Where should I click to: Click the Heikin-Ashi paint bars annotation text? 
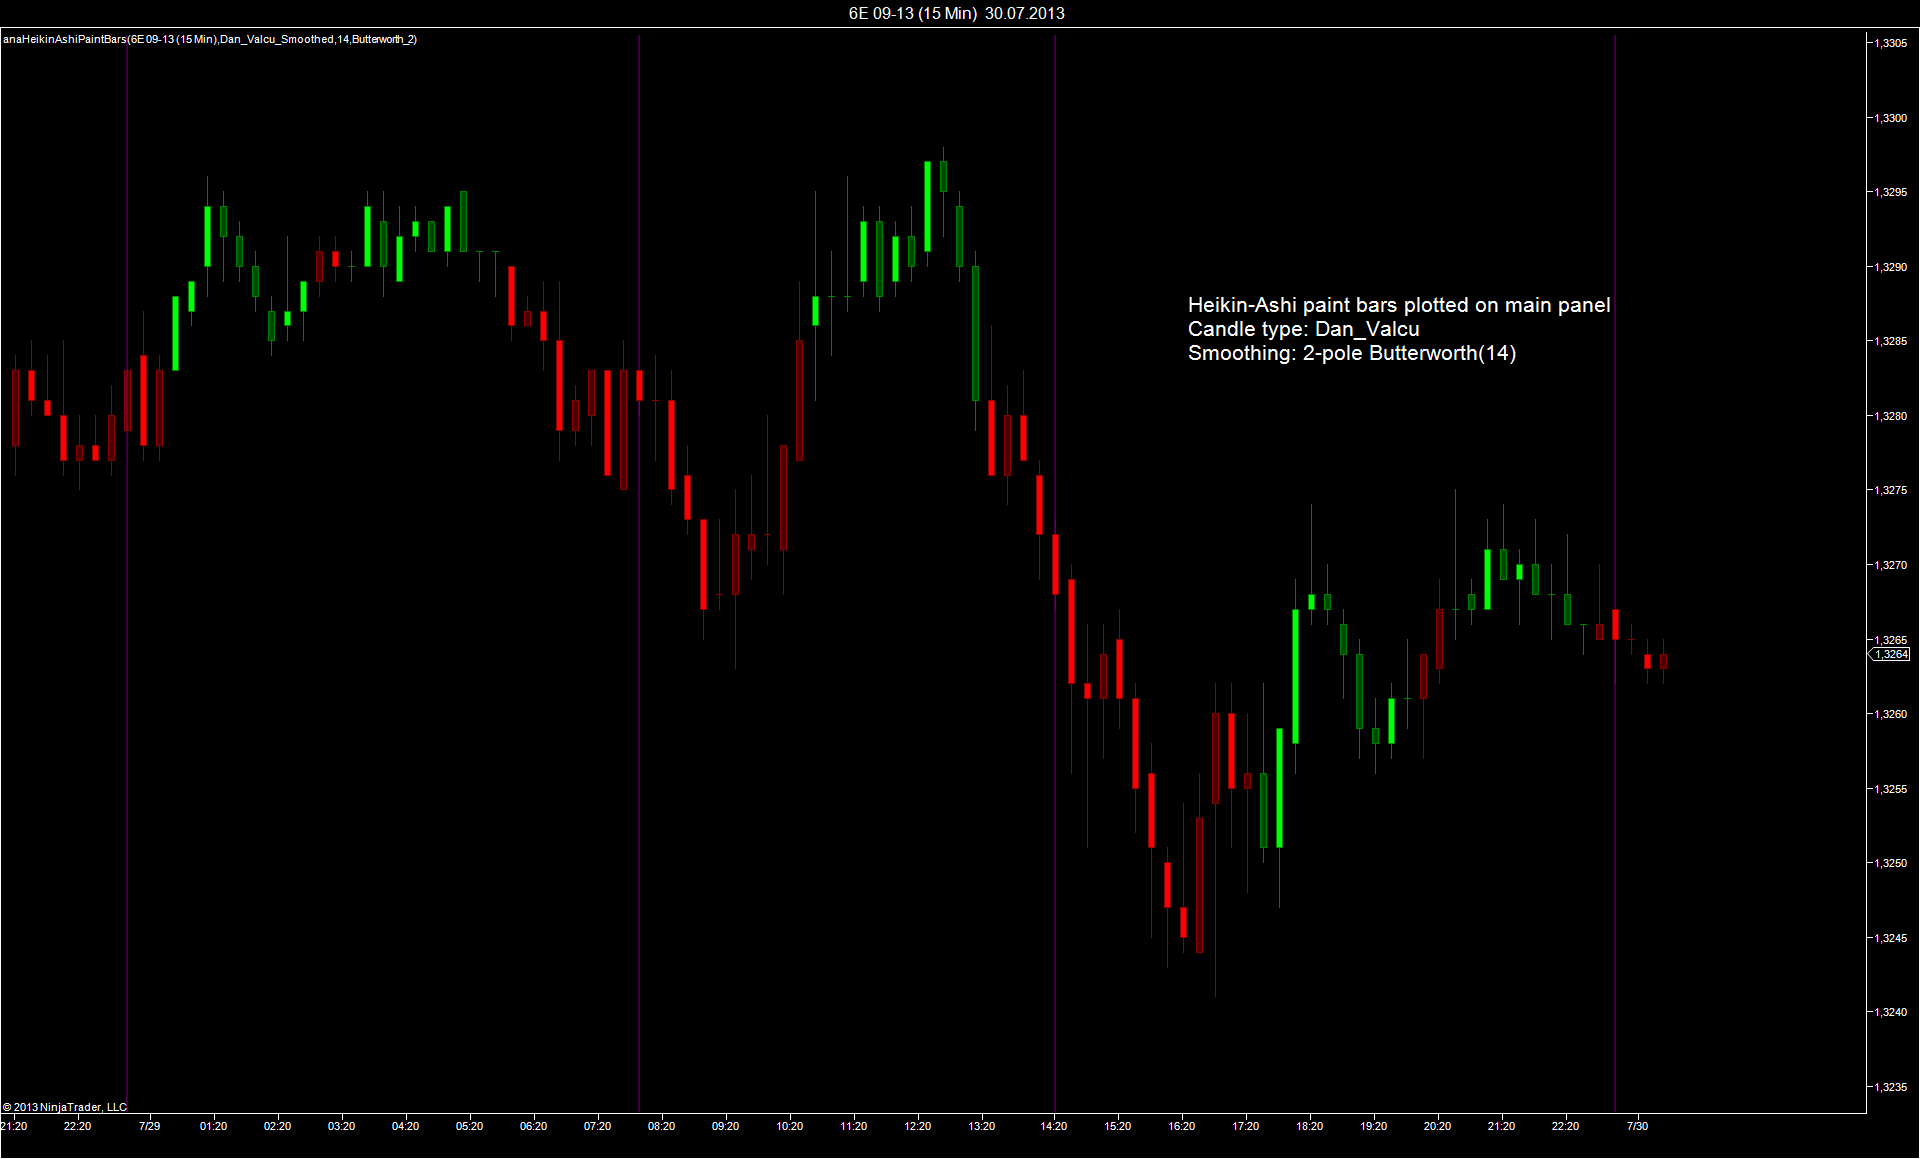1398,305
